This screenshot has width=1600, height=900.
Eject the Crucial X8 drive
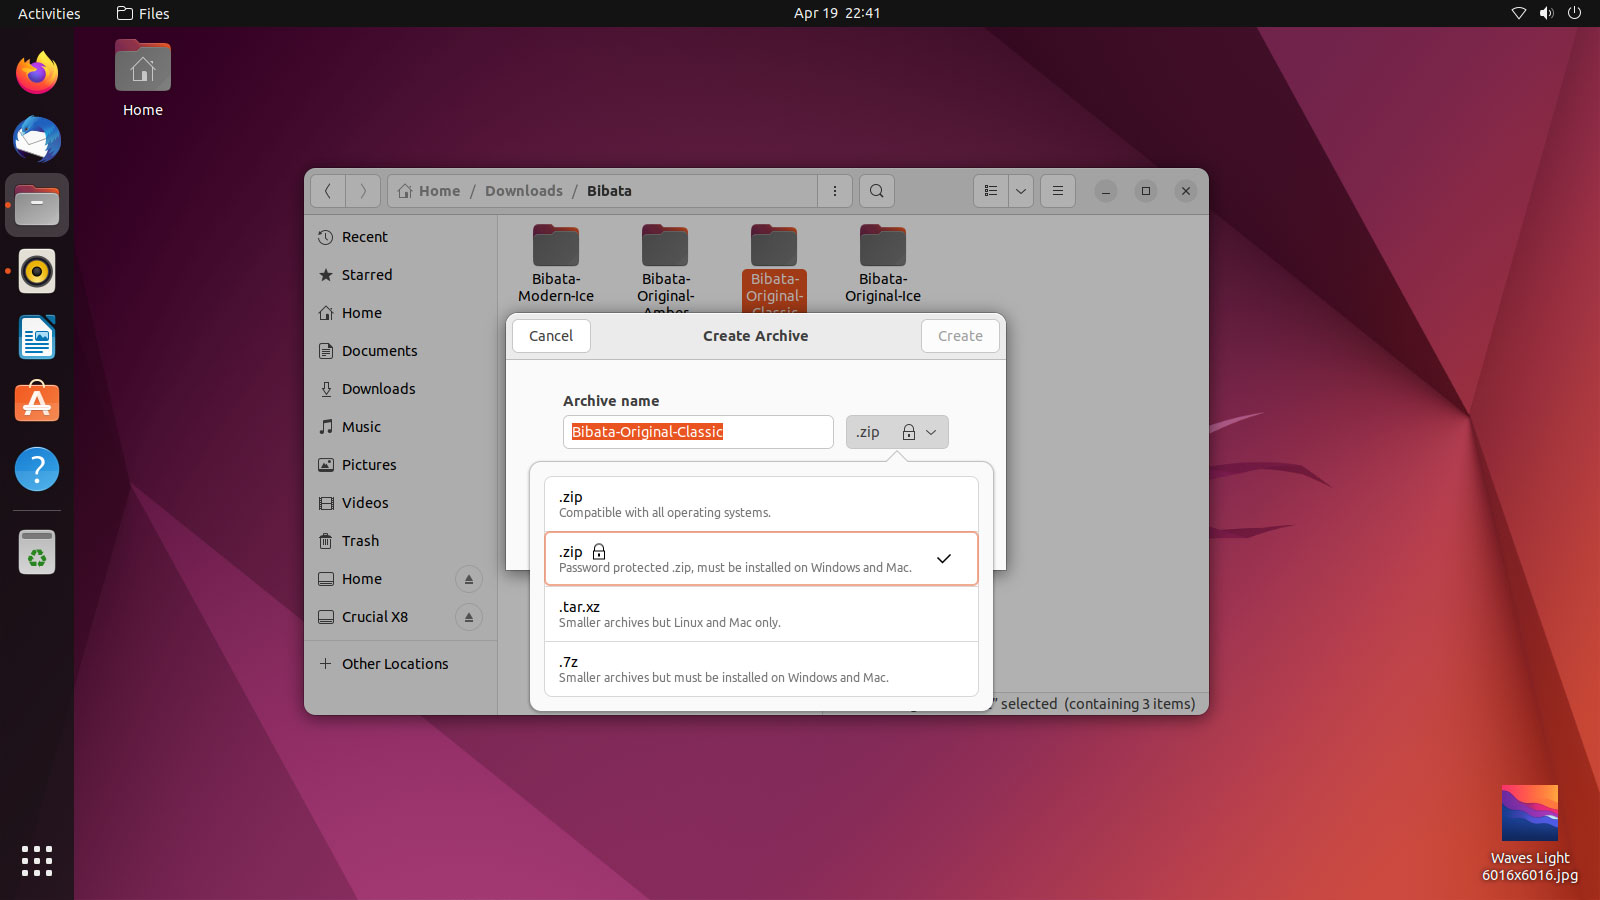click(x=468, y=617)
